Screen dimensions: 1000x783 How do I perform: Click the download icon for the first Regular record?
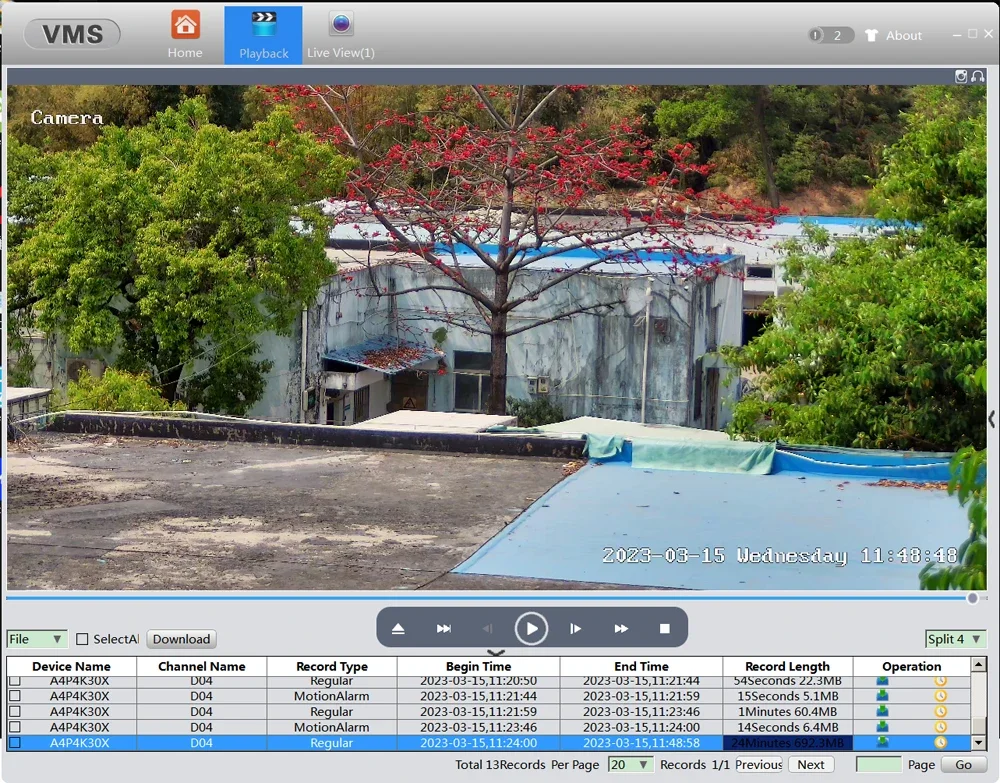coord(880,681)
